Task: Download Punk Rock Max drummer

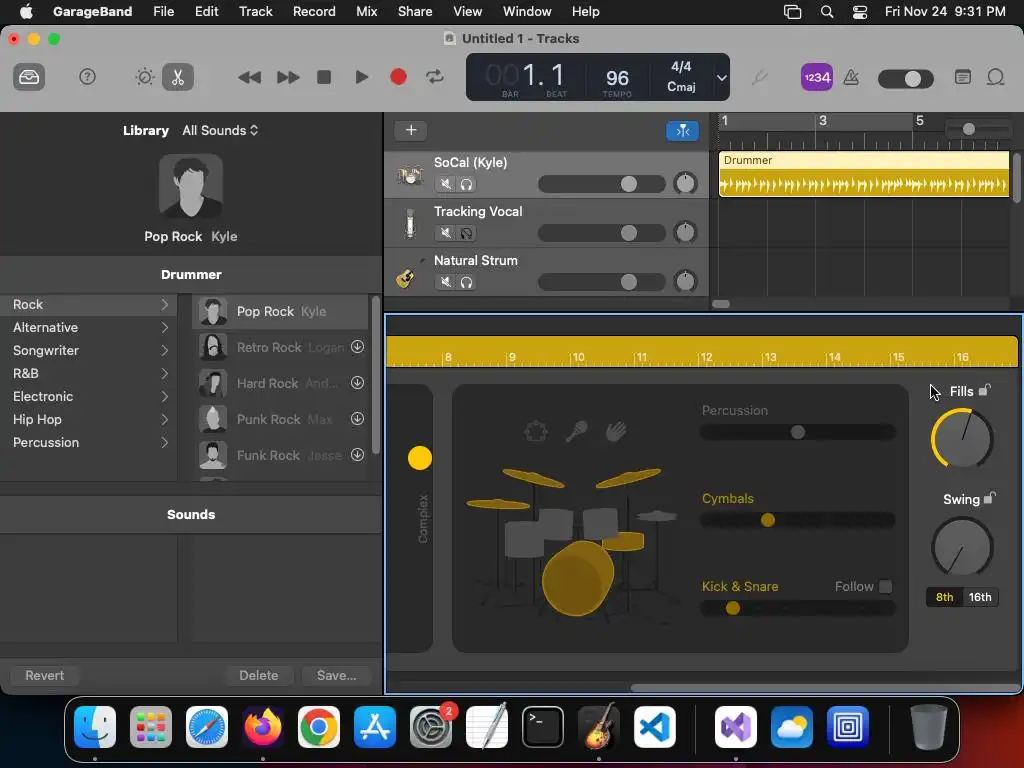Action: [357, 419]
